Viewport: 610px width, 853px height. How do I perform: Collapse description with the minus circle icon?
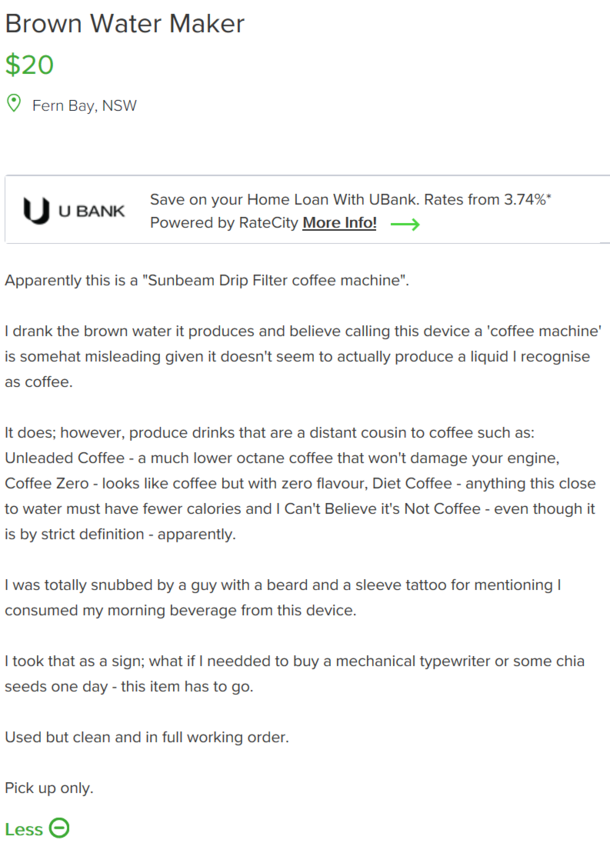(59, 828)
